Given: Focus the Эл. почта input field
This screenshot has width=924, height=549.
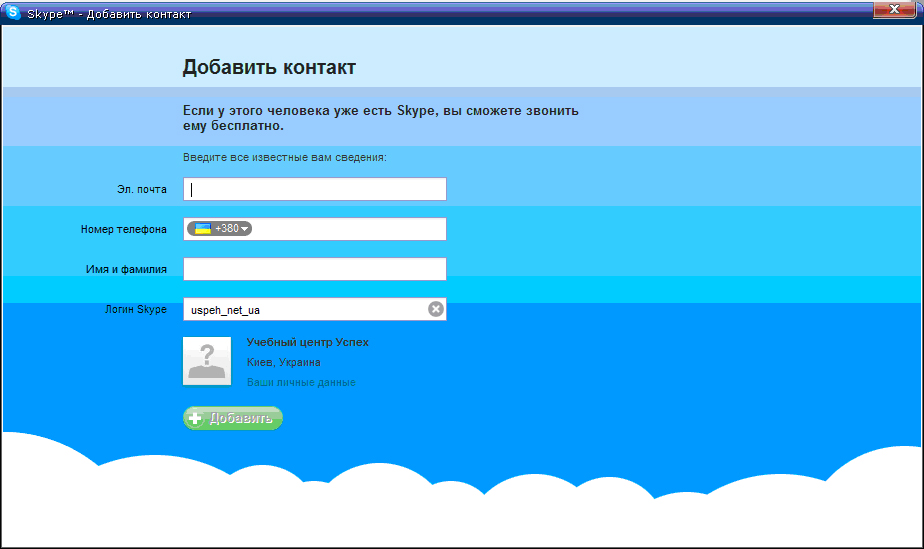Looking at the screenshot, I should (x=315, y=189).
